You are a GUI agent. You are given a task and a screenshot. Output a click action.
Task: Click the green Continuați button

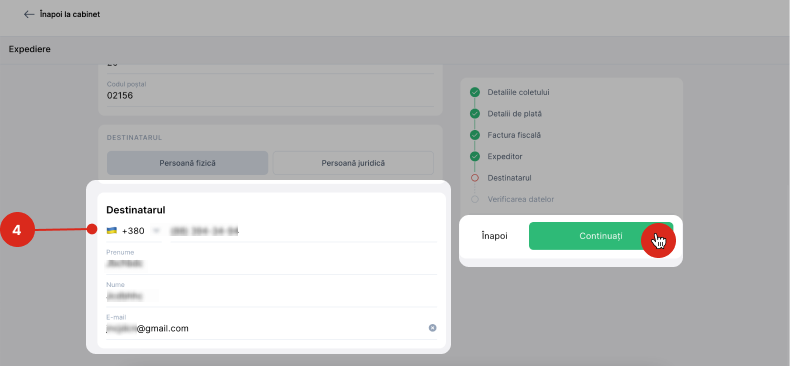tap(601, 236)
